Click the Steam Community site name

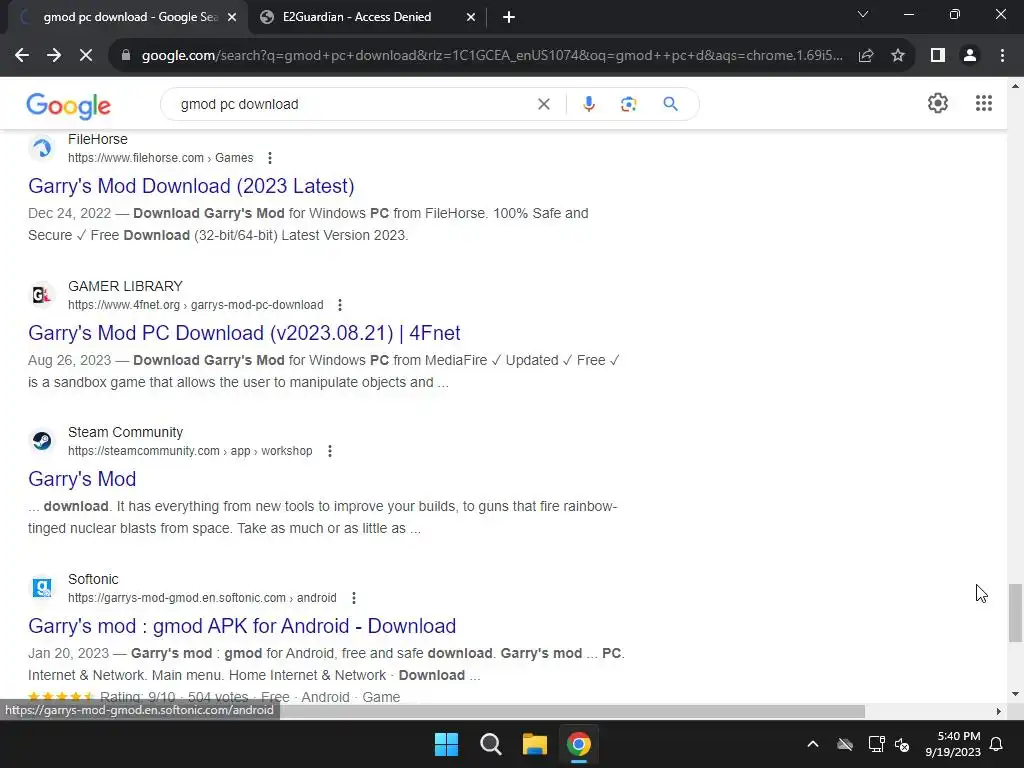pos(125,432)
